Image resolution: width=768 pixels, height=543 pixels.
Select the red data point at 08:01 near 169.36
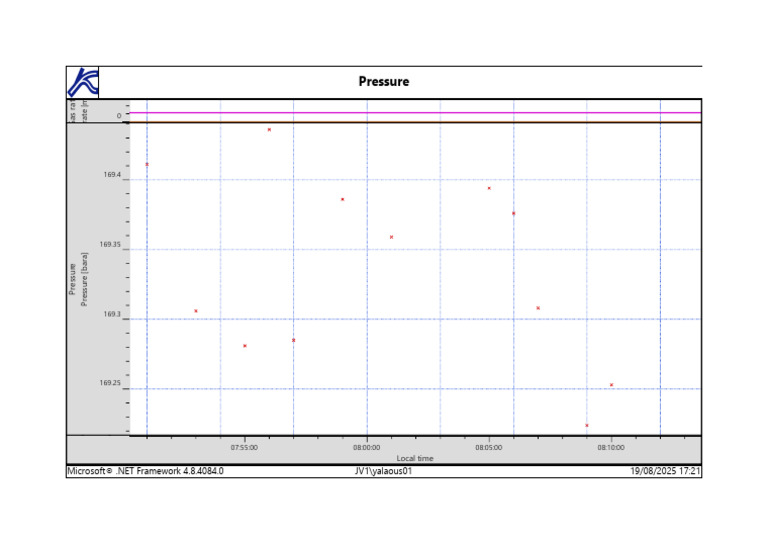coord(391,237)
